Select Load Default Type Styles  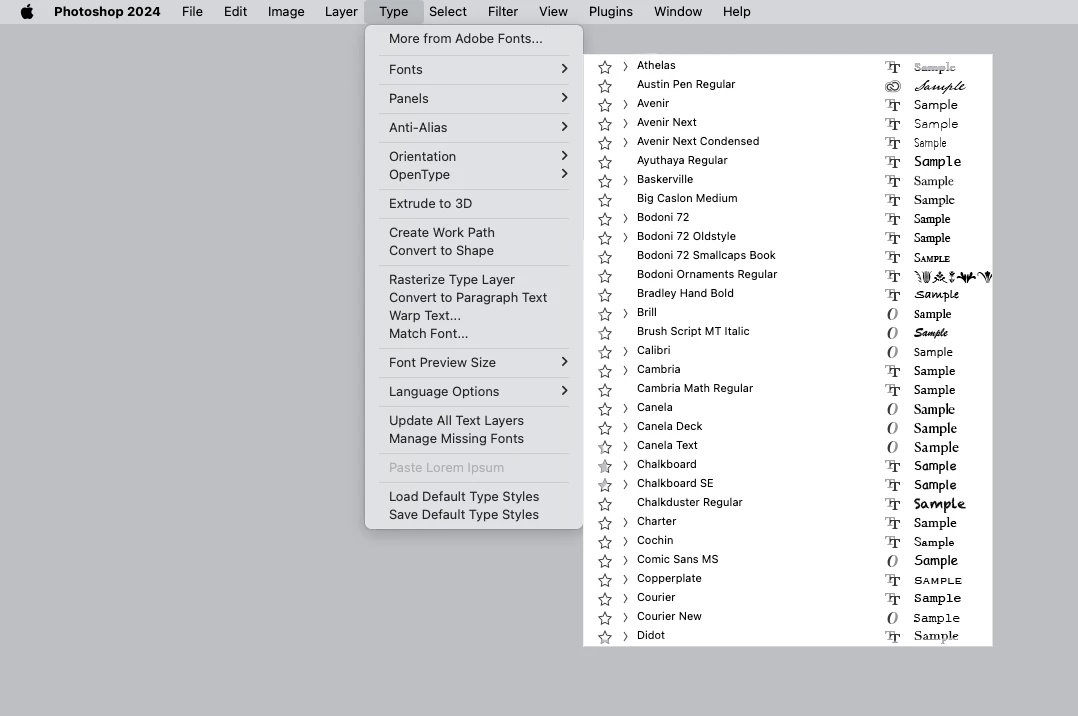pos(474,497)
